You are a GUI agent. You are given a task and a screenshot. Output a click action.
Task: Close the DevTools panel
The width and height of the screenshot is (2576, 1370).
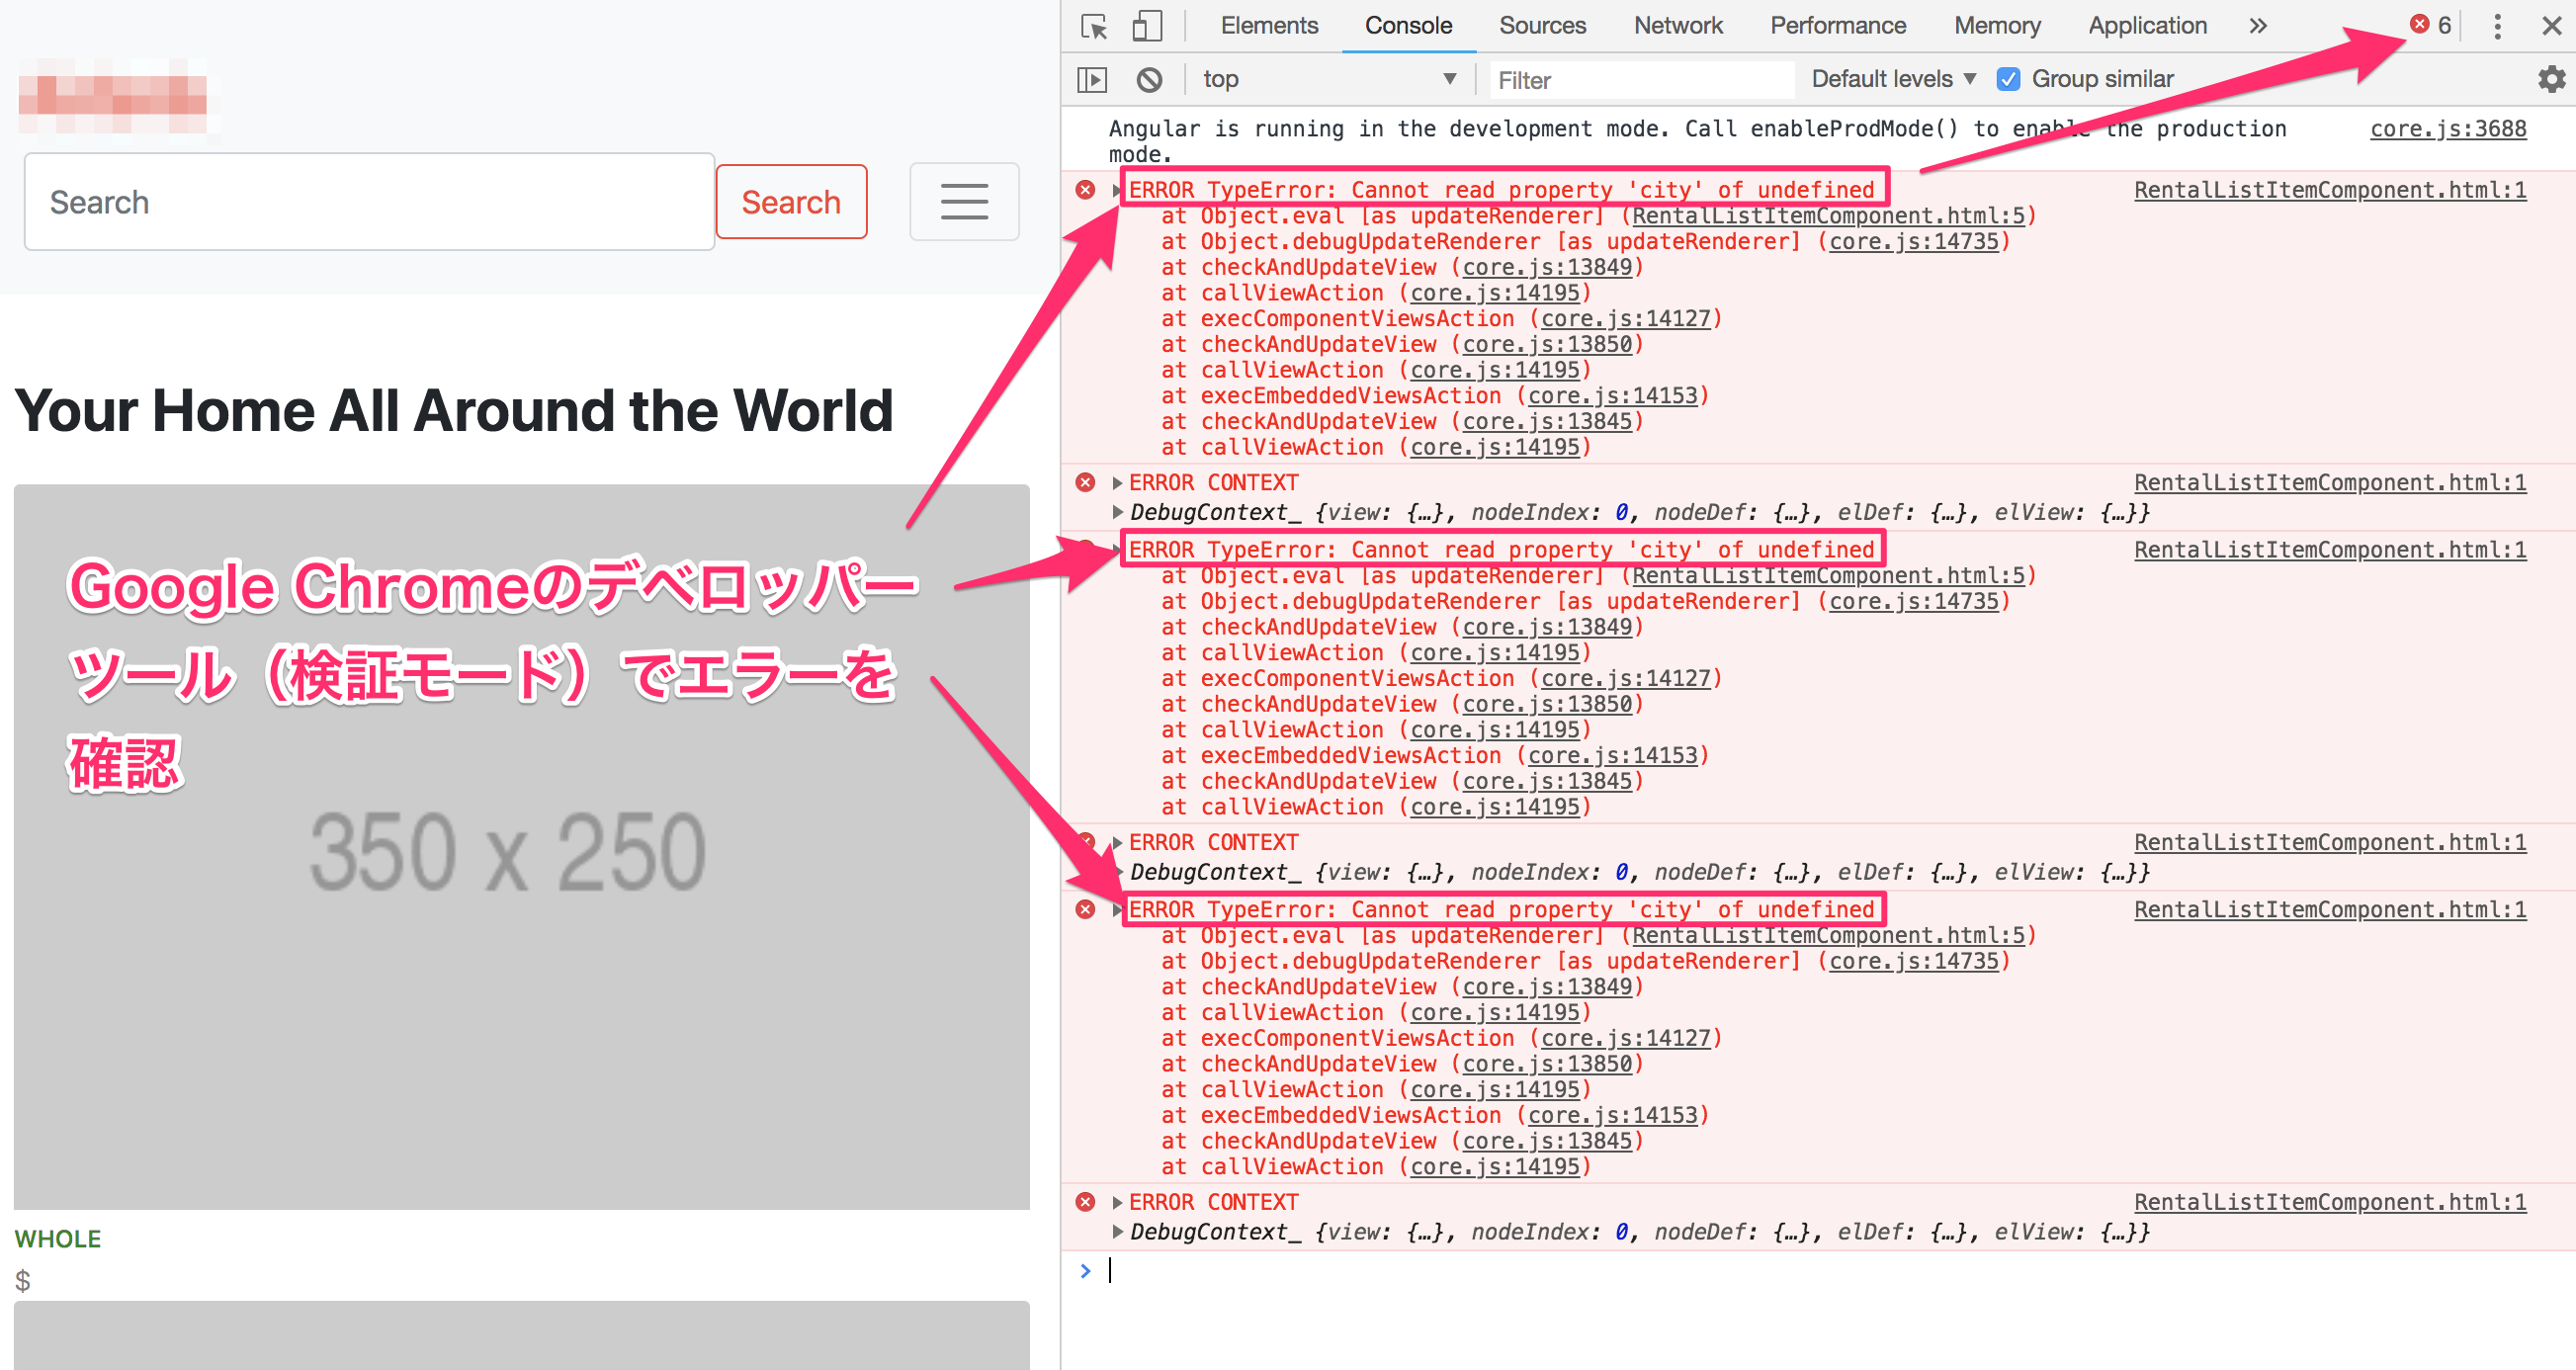click(2551, 26)
